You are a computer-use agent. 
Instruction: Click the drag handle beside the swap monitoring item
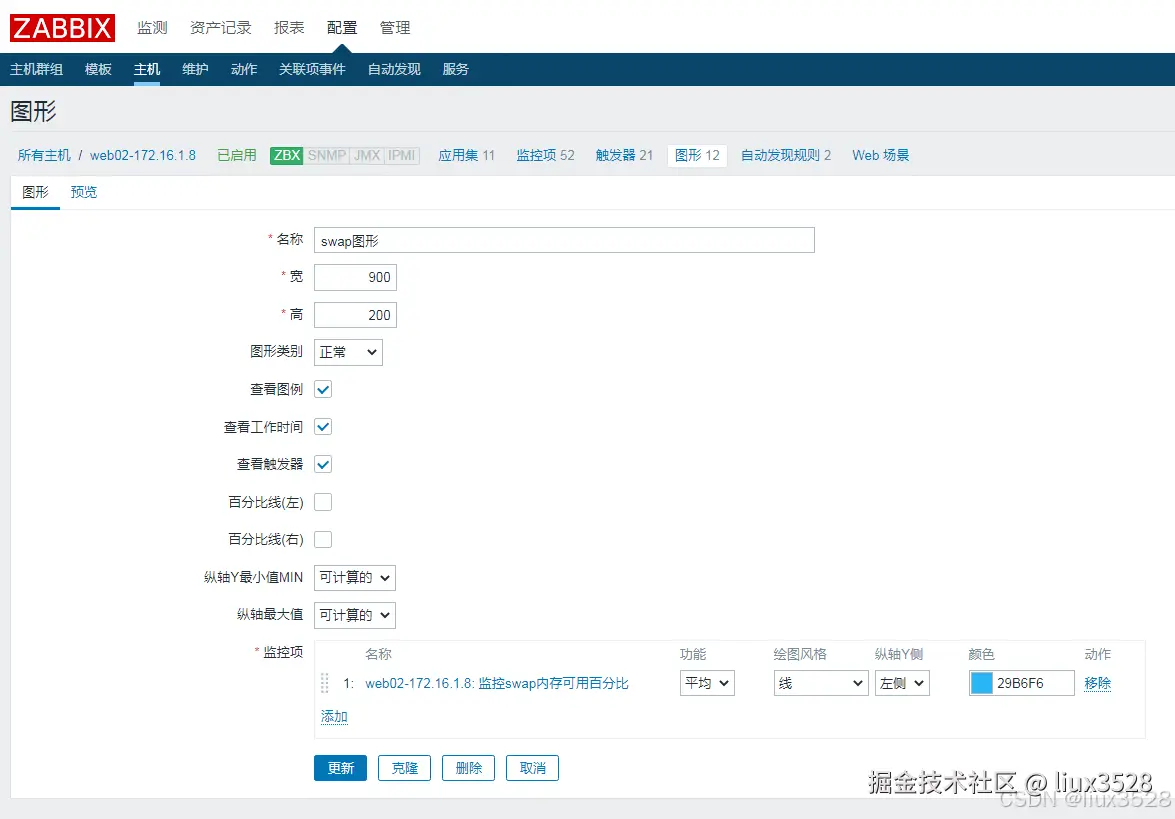click(324, 683)
